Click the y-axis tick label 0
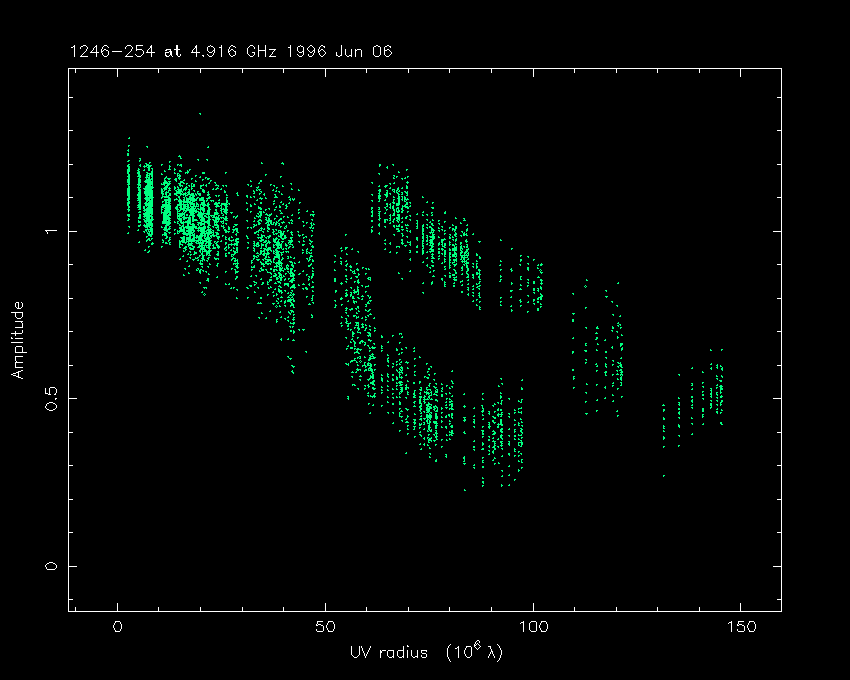The image size is (850, 680). coord(49,566)
